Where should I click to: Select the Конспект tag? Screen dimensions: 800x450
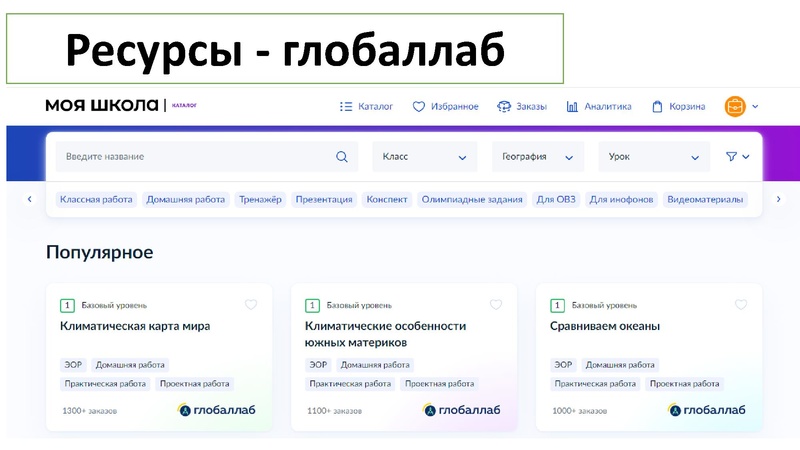point(387,199)
